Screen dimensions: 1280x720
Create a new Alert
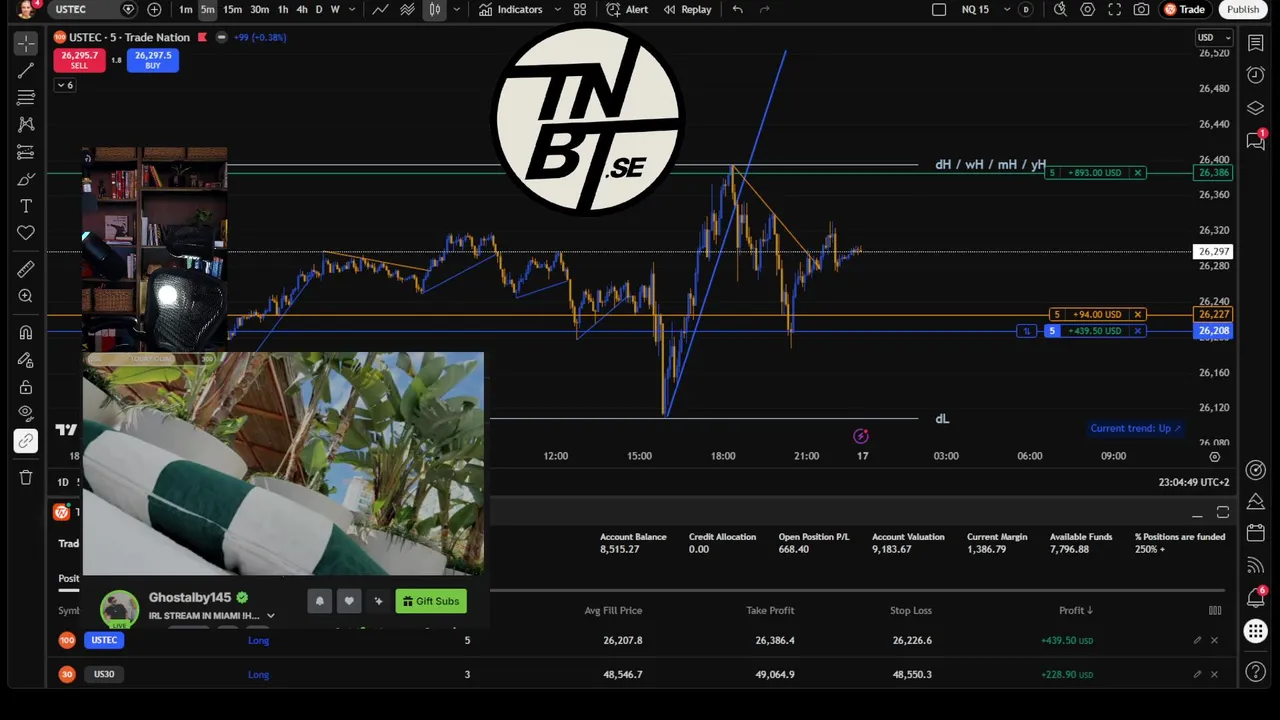(x=627, y=9)
